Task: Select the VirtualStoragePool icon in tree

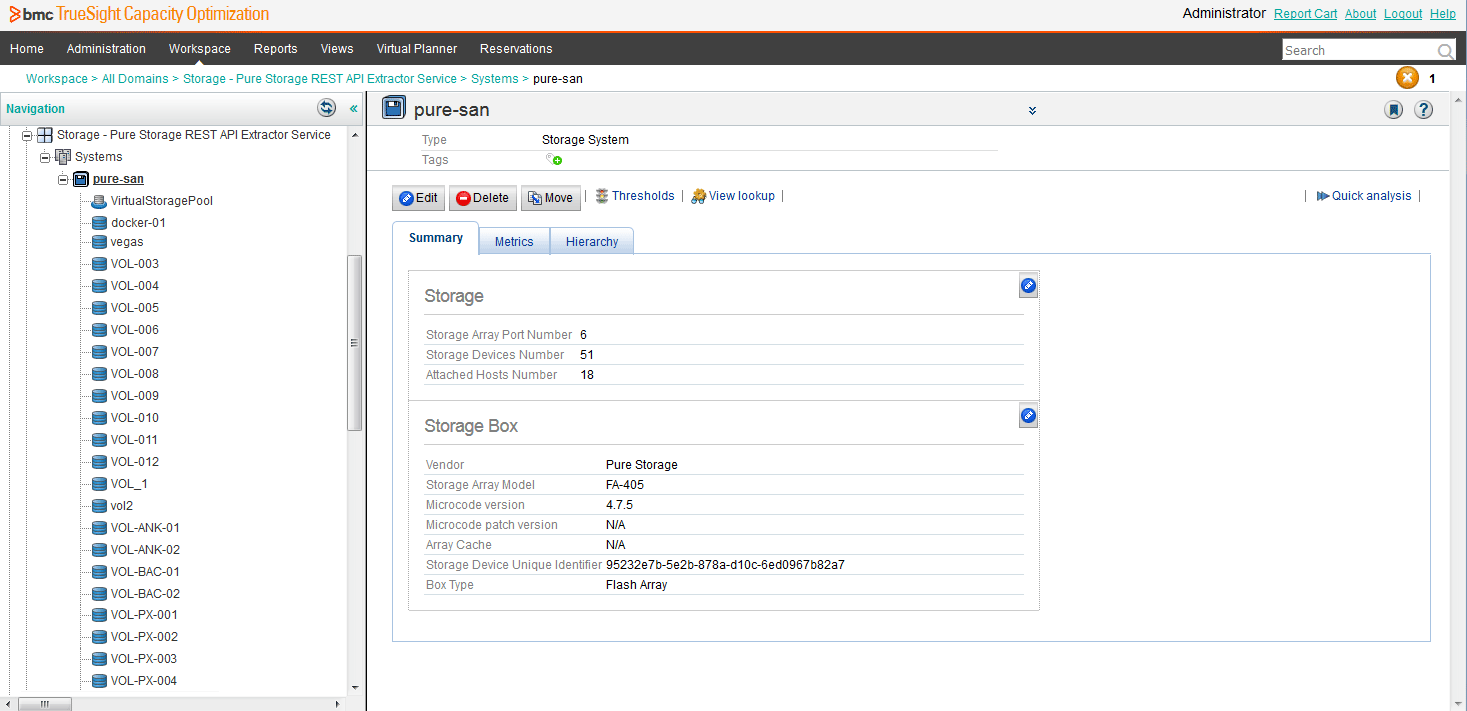Action: (x=99, y=201)
